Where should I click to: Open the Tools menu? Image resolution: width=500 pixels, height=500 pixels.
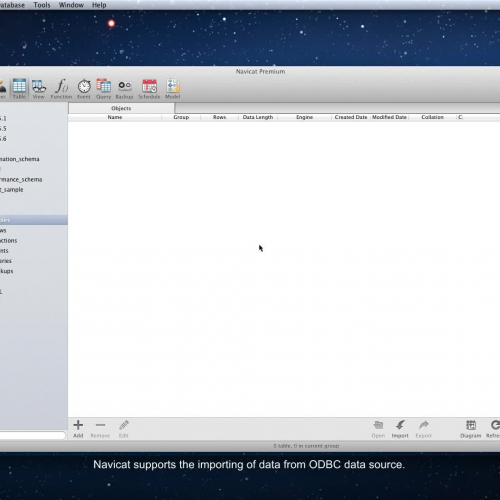(42, 5)
